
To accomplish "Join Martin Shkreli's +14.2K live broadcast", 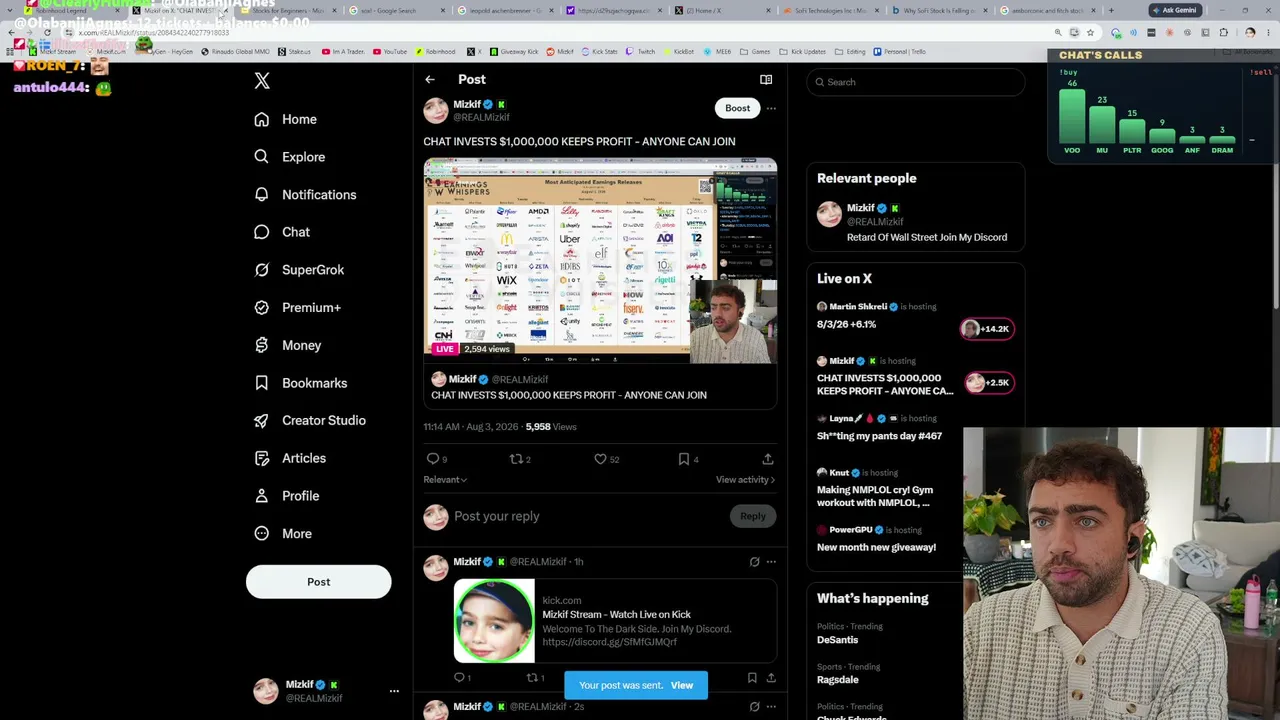I will [x=987, y=329].
